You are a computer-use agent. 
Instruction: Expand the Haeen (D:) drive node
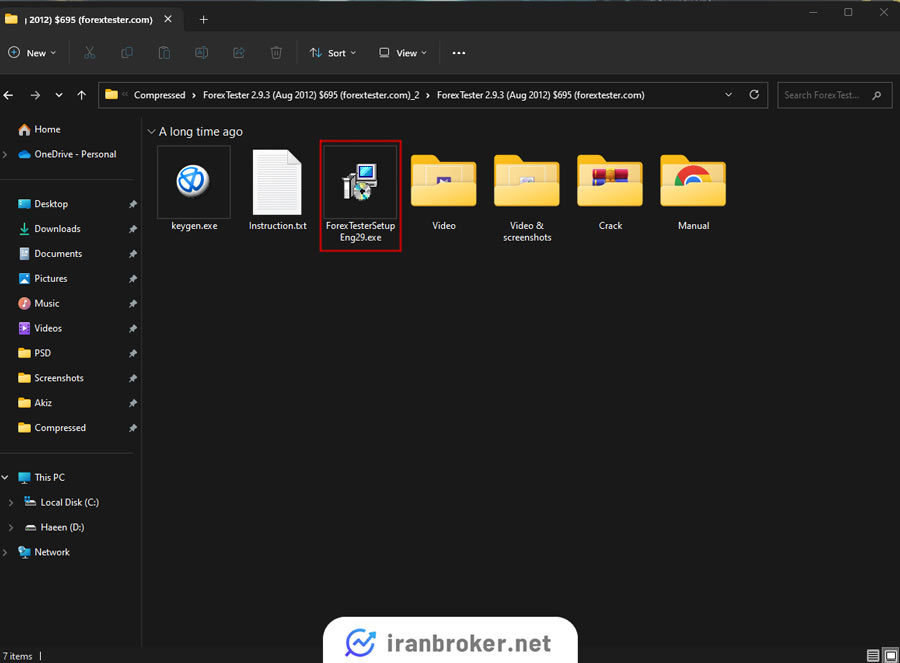pos(11,527)
